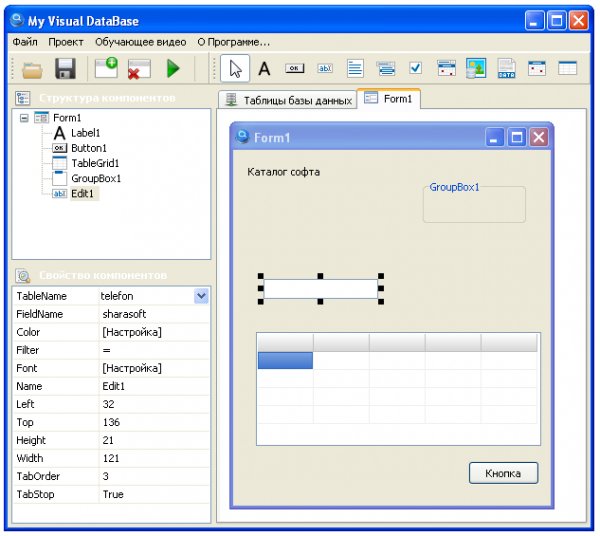Open the Проект menu
The image size is (600, 536).
coord(66,42)
